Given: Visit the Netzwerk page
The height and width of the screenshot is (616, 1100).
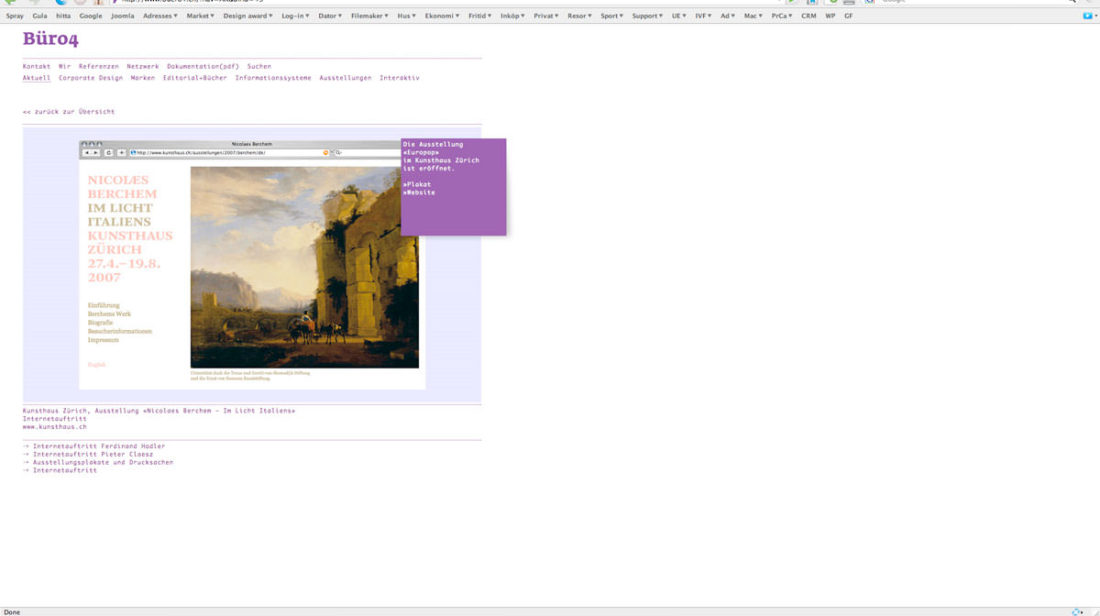Looking at the screenshot, I should 142,67.
